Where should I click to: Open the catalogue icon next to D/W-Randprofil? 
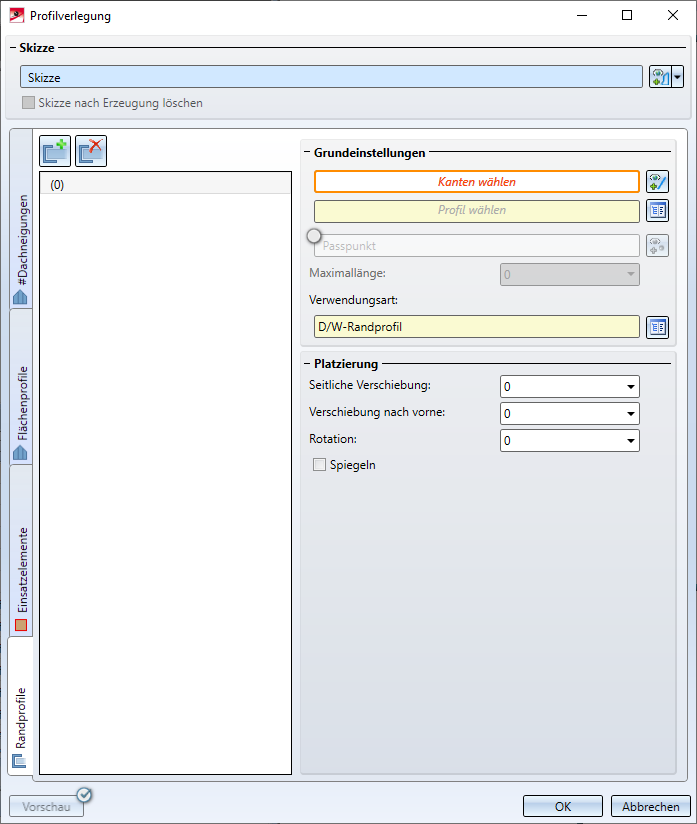tap(658, 327)
